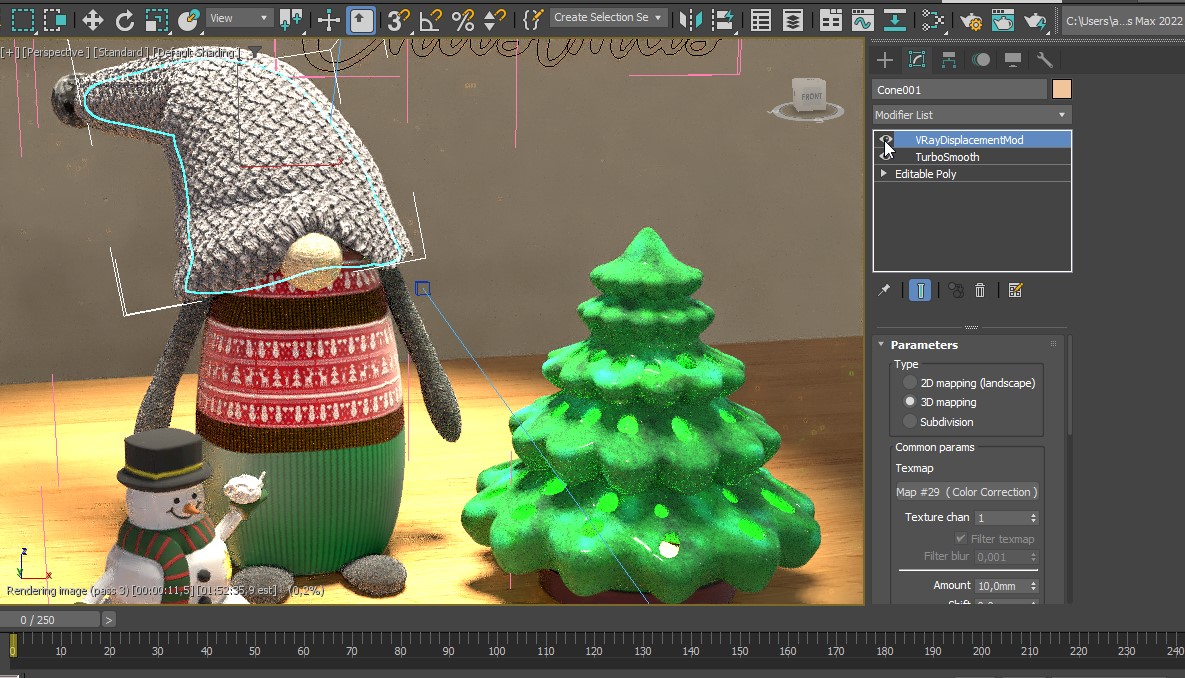Open the Utilities panel tab
Image resolution: width=1185 pixels, height=678 pixels.
pos(1044,60)
